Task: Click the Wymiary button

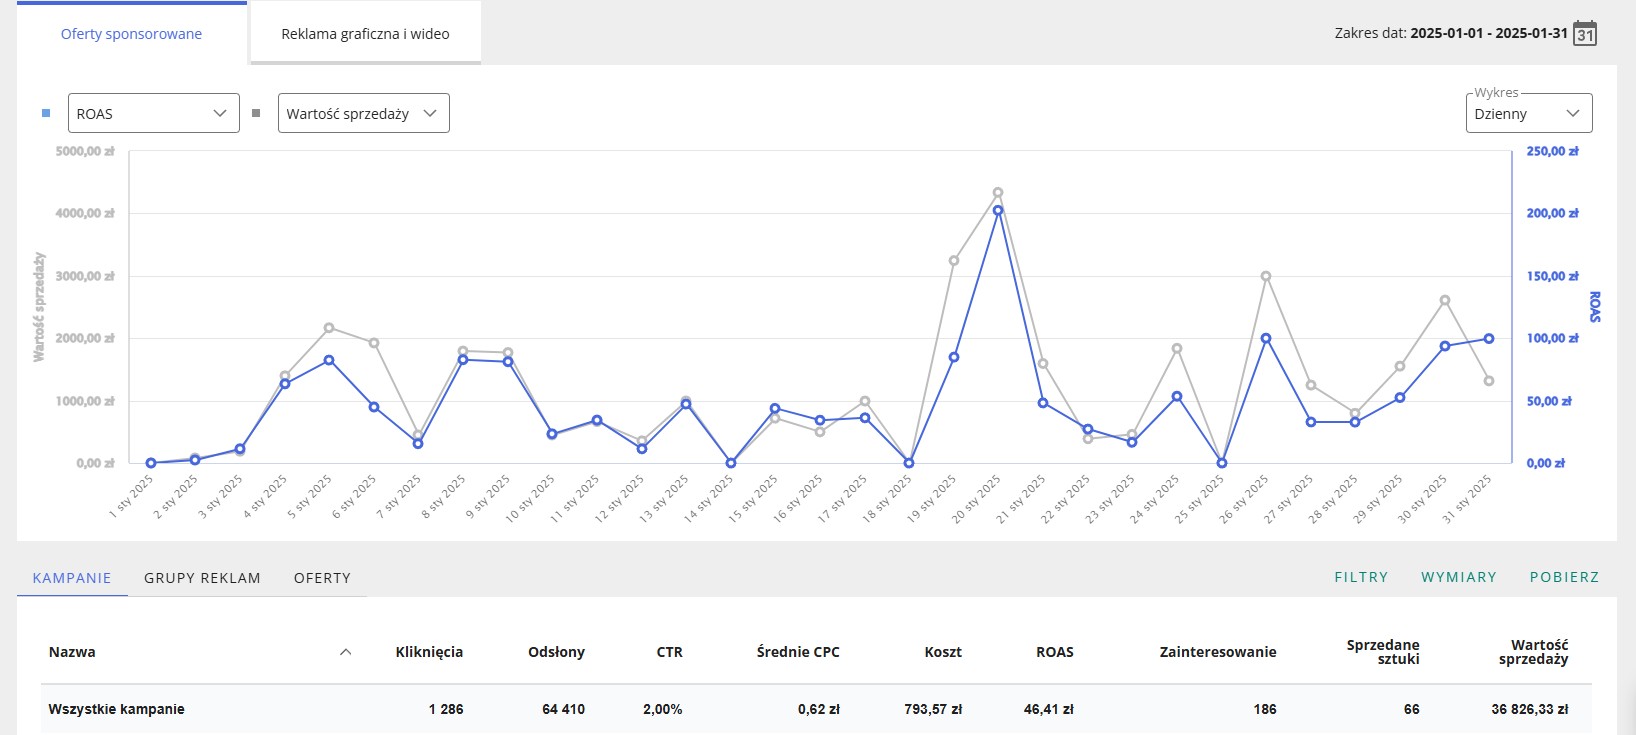Action: [1458, 577]
